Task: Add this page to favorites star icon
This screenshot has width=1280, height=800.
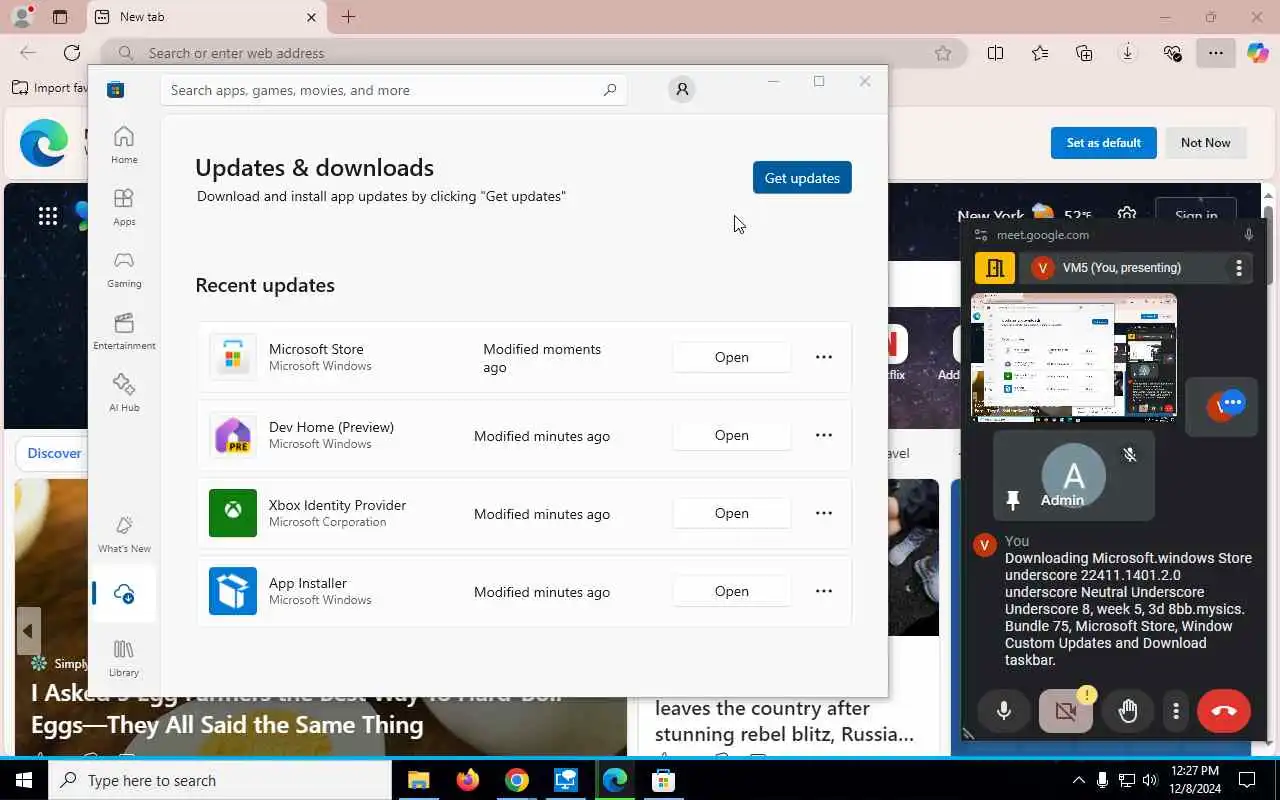Action: [943, 53]
